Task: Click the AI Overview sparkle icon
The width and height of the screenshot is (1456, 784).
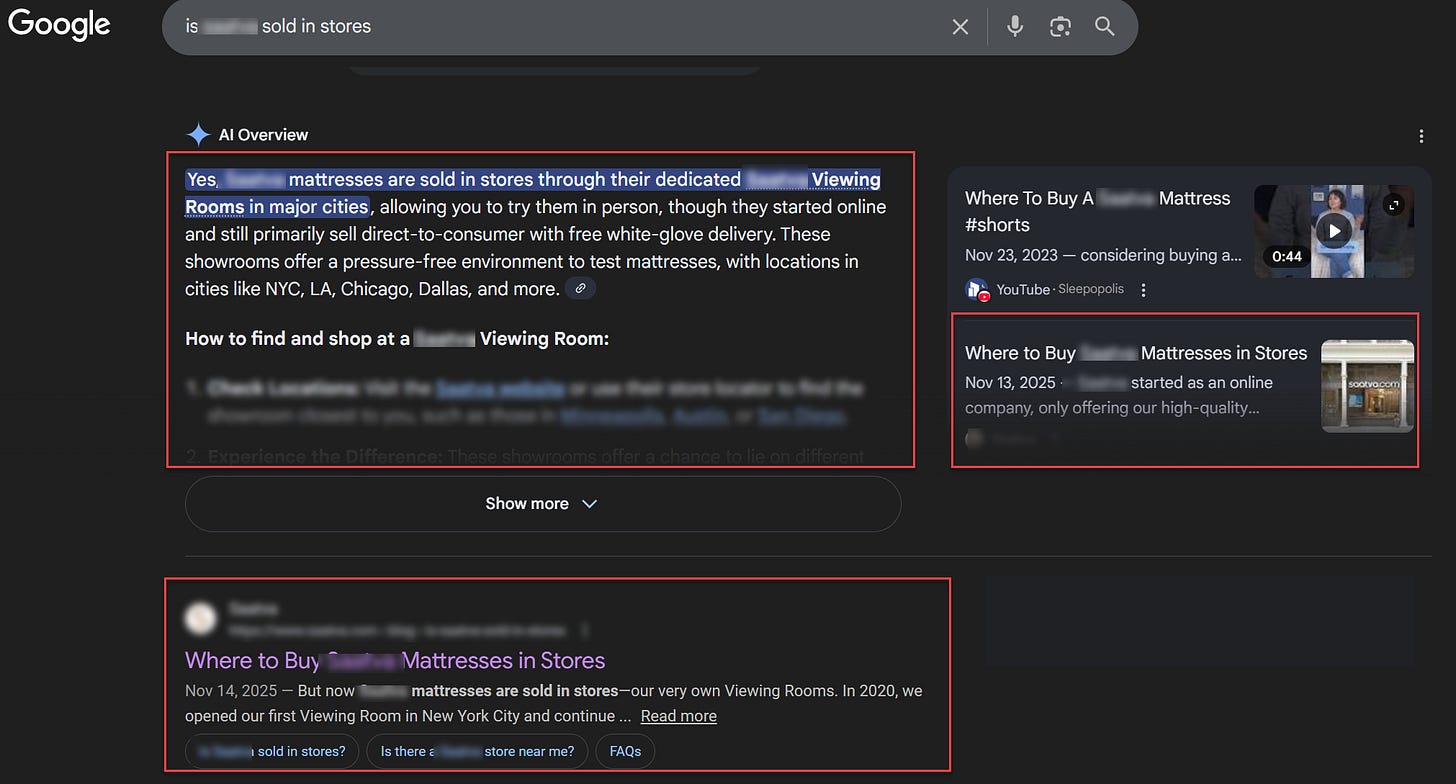Action: point(198,135)
